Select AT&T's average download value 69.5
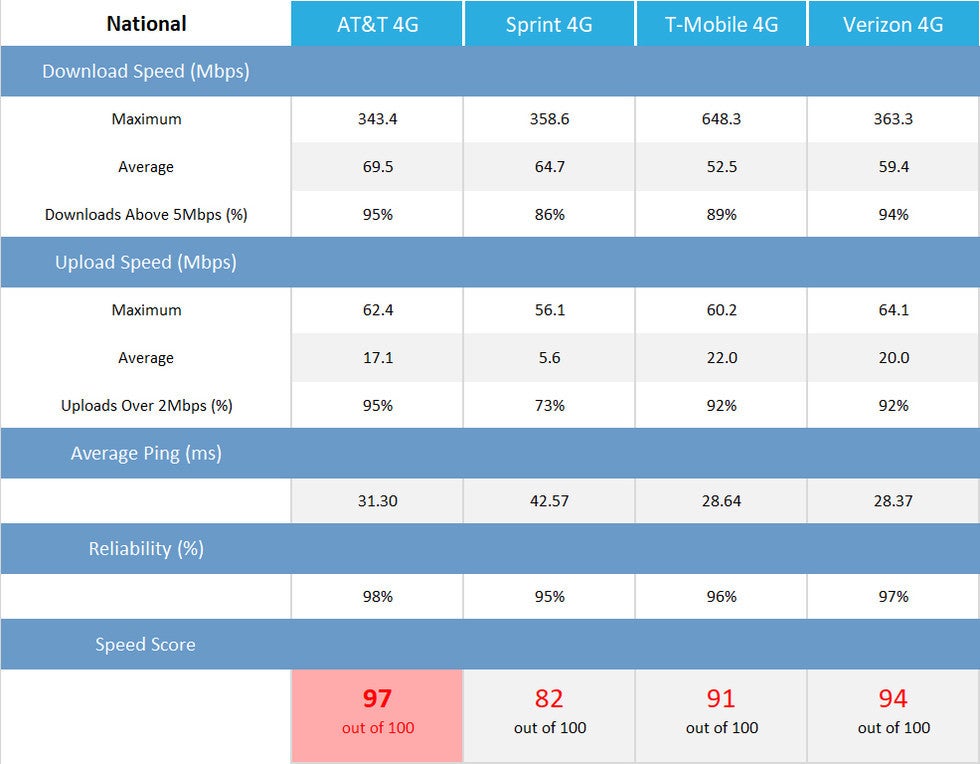Image resolution: width=980 pixels, height=764 pixels. (x=377, y=167)
